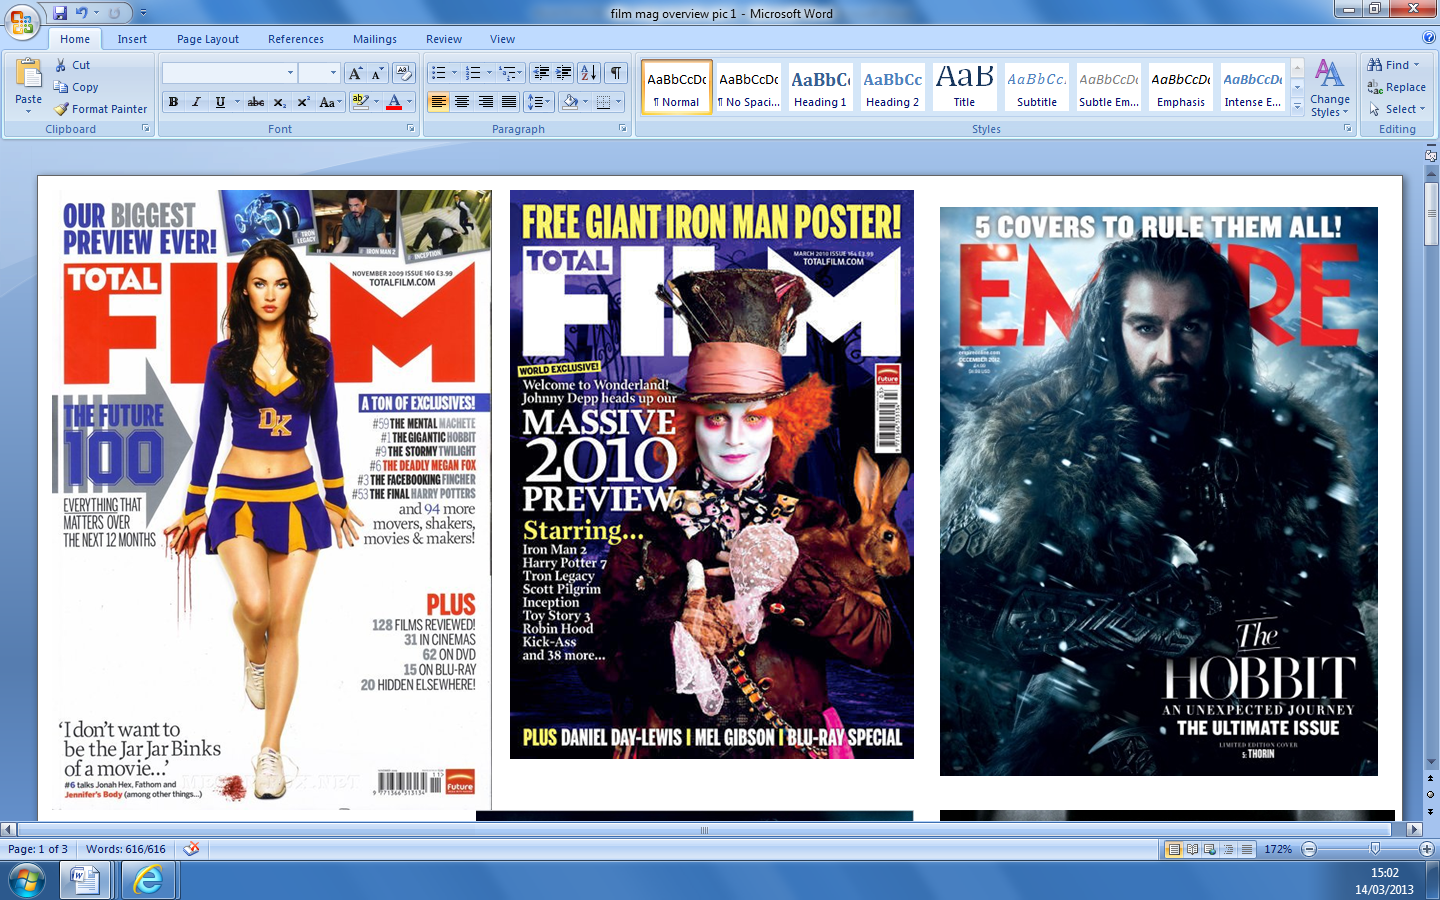This screenshot has width=1440, height=900.
Task: Toggle Underline formatting
Action: [x=220, y=102]
